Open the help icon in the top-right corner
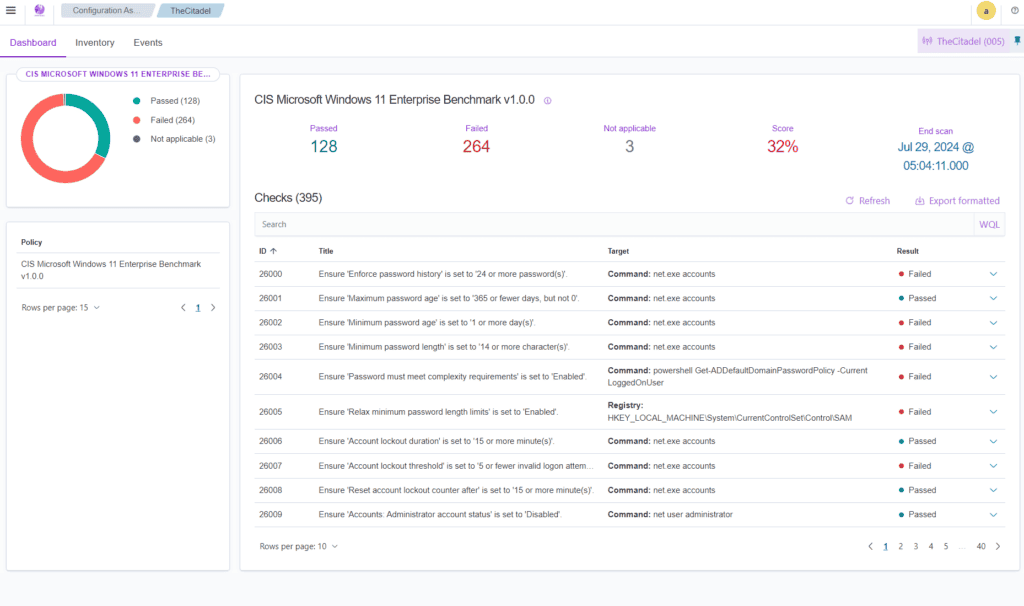 (x=1014, y=10)
